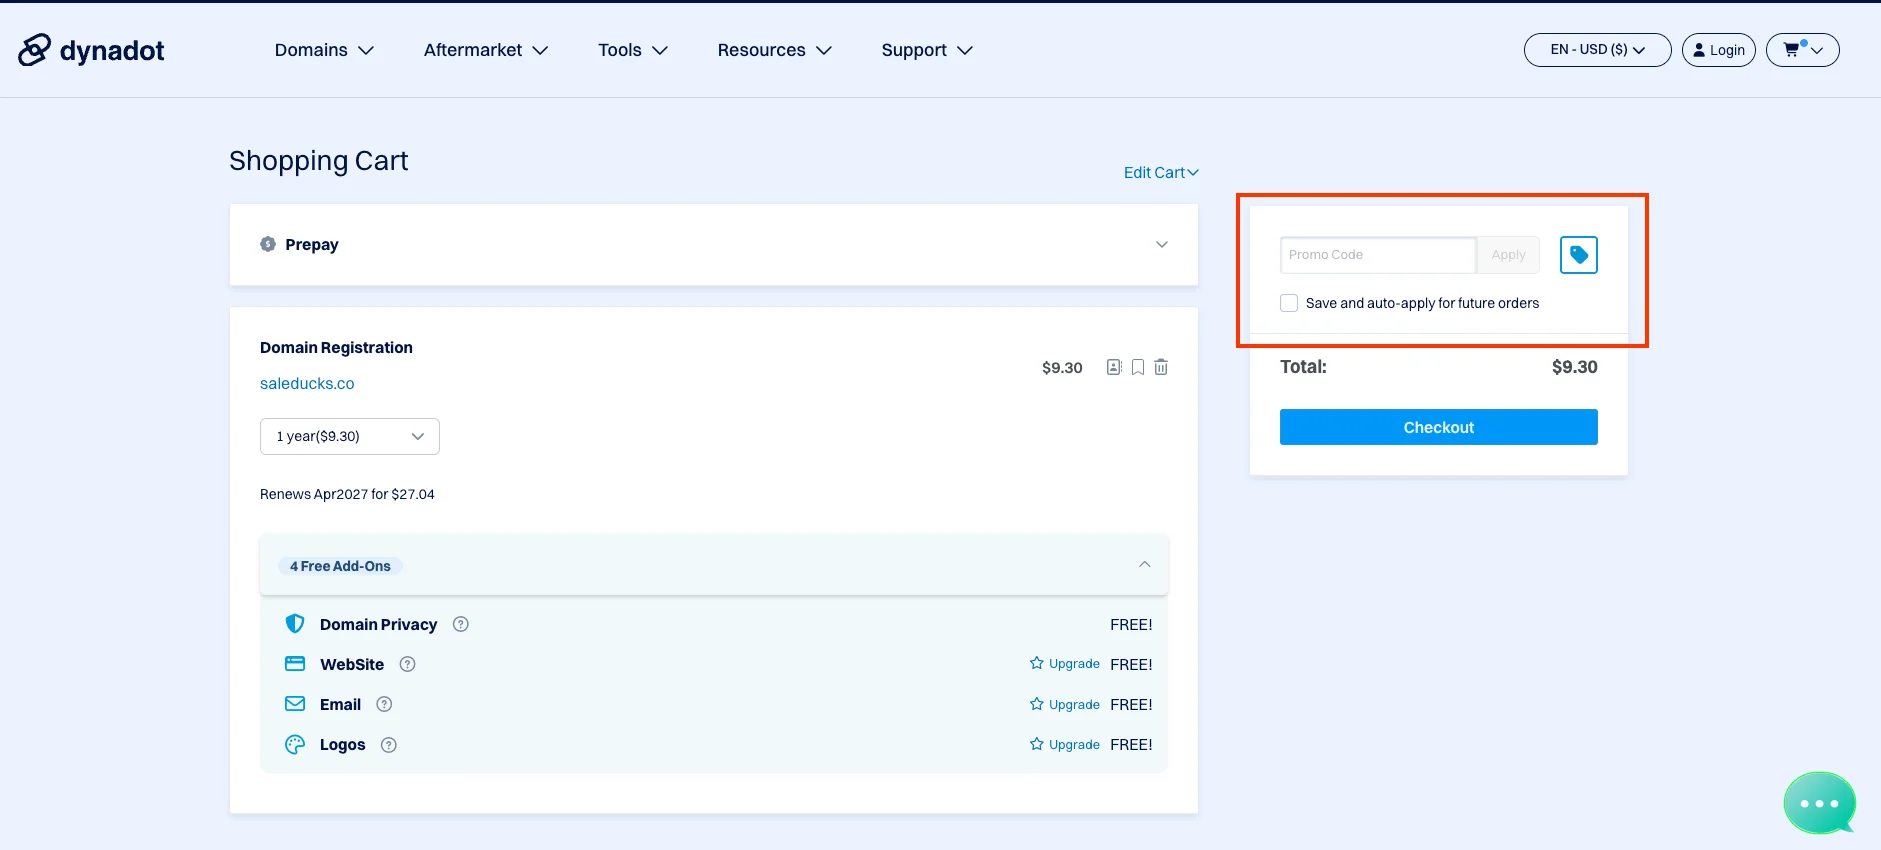
Task: Open the Edit Cart dropdown
Action: coord(1161,172)
